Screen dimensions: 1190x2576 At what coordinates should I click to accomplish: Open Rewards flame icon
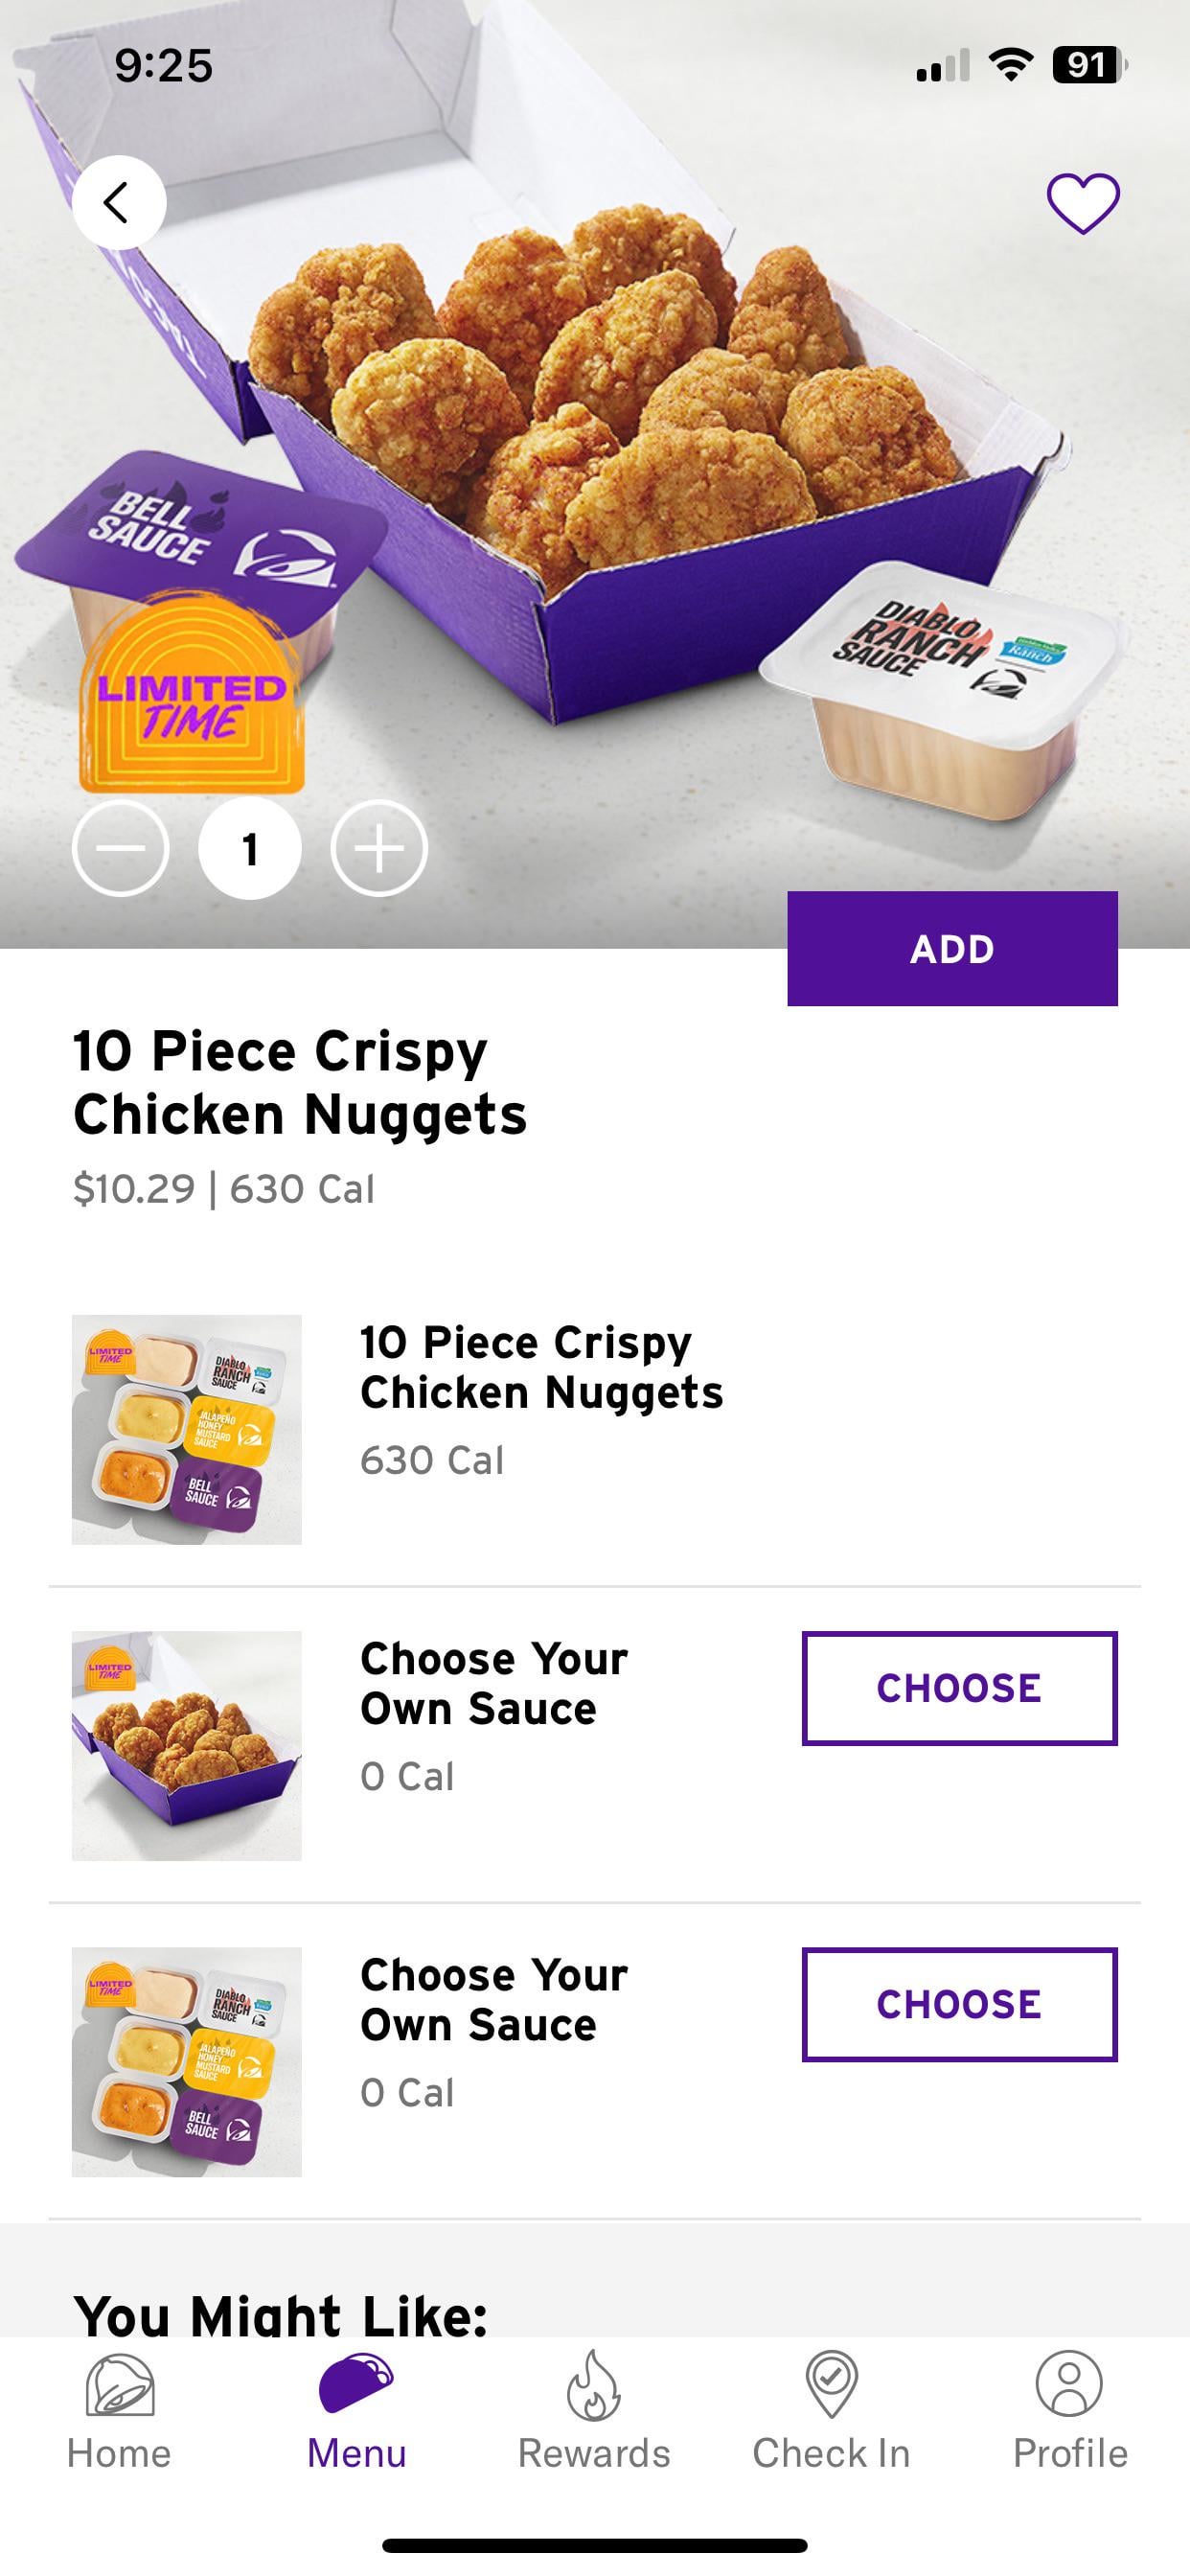594,2386
